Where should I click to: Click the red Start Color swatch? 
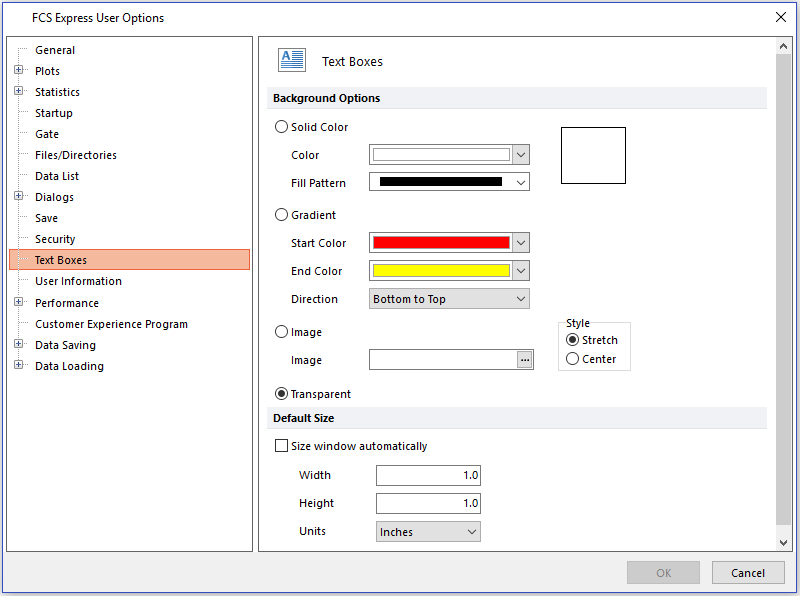(x=441, y=243)
